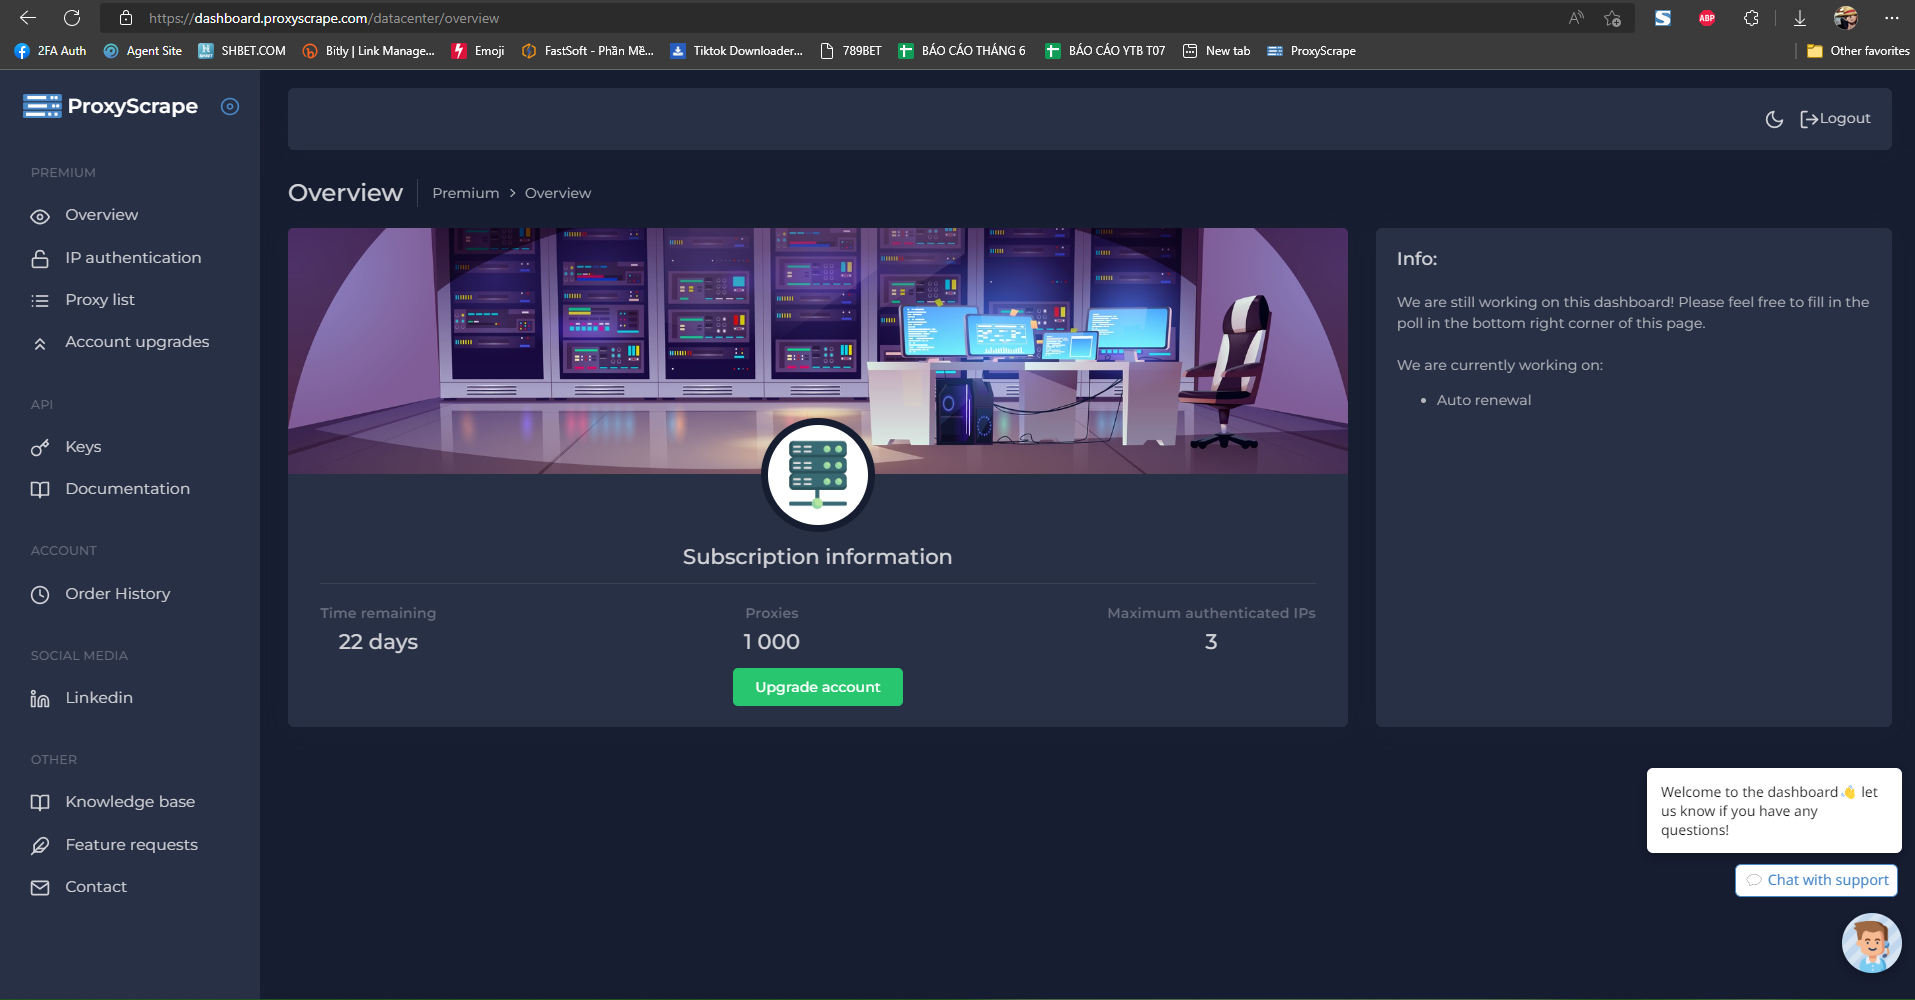Click the IP authentication lock icon

pos(40,259)
